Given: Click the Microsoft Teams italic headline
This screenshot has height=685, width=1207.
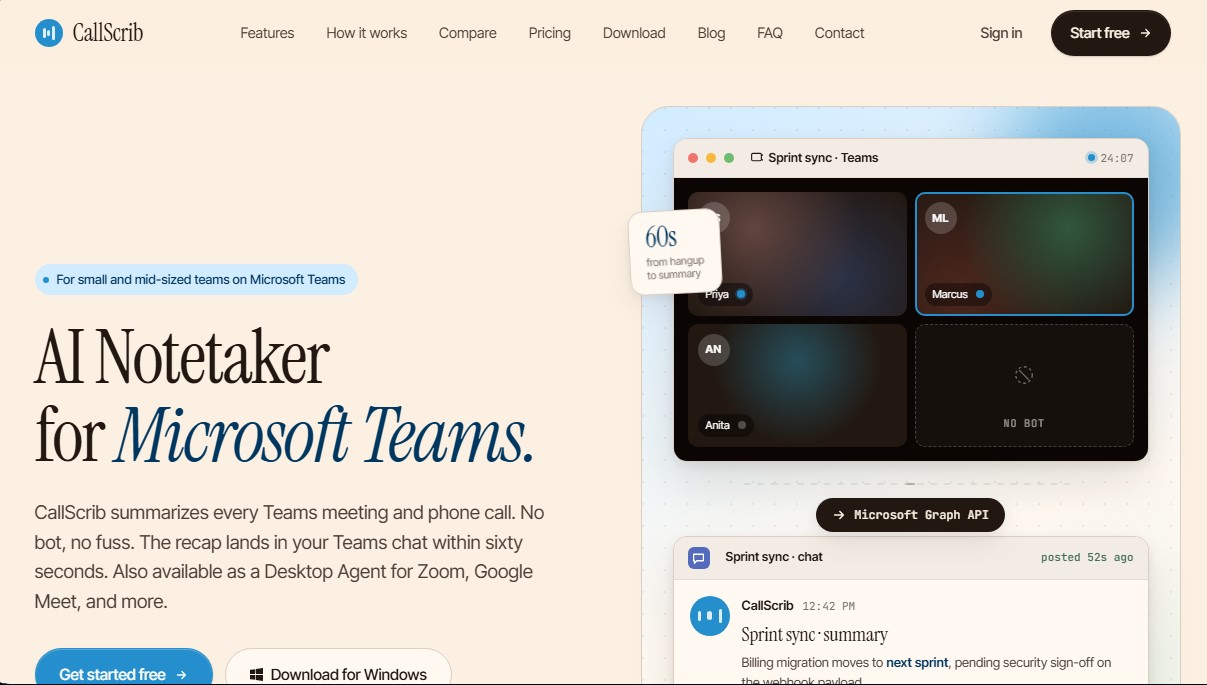Looking at the screenshot, I should click(324, 436).
